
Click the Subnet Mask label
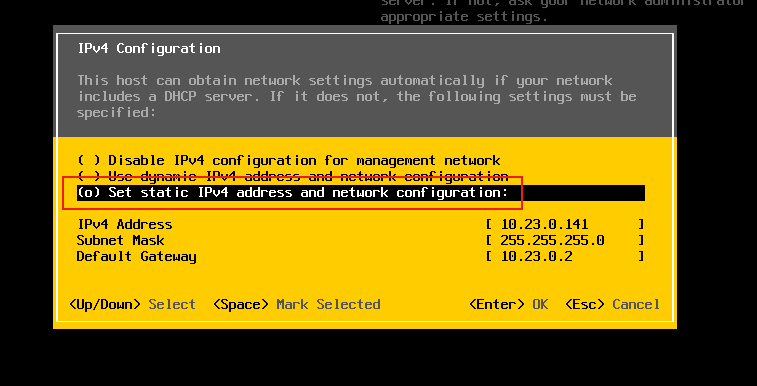point(121,240)
